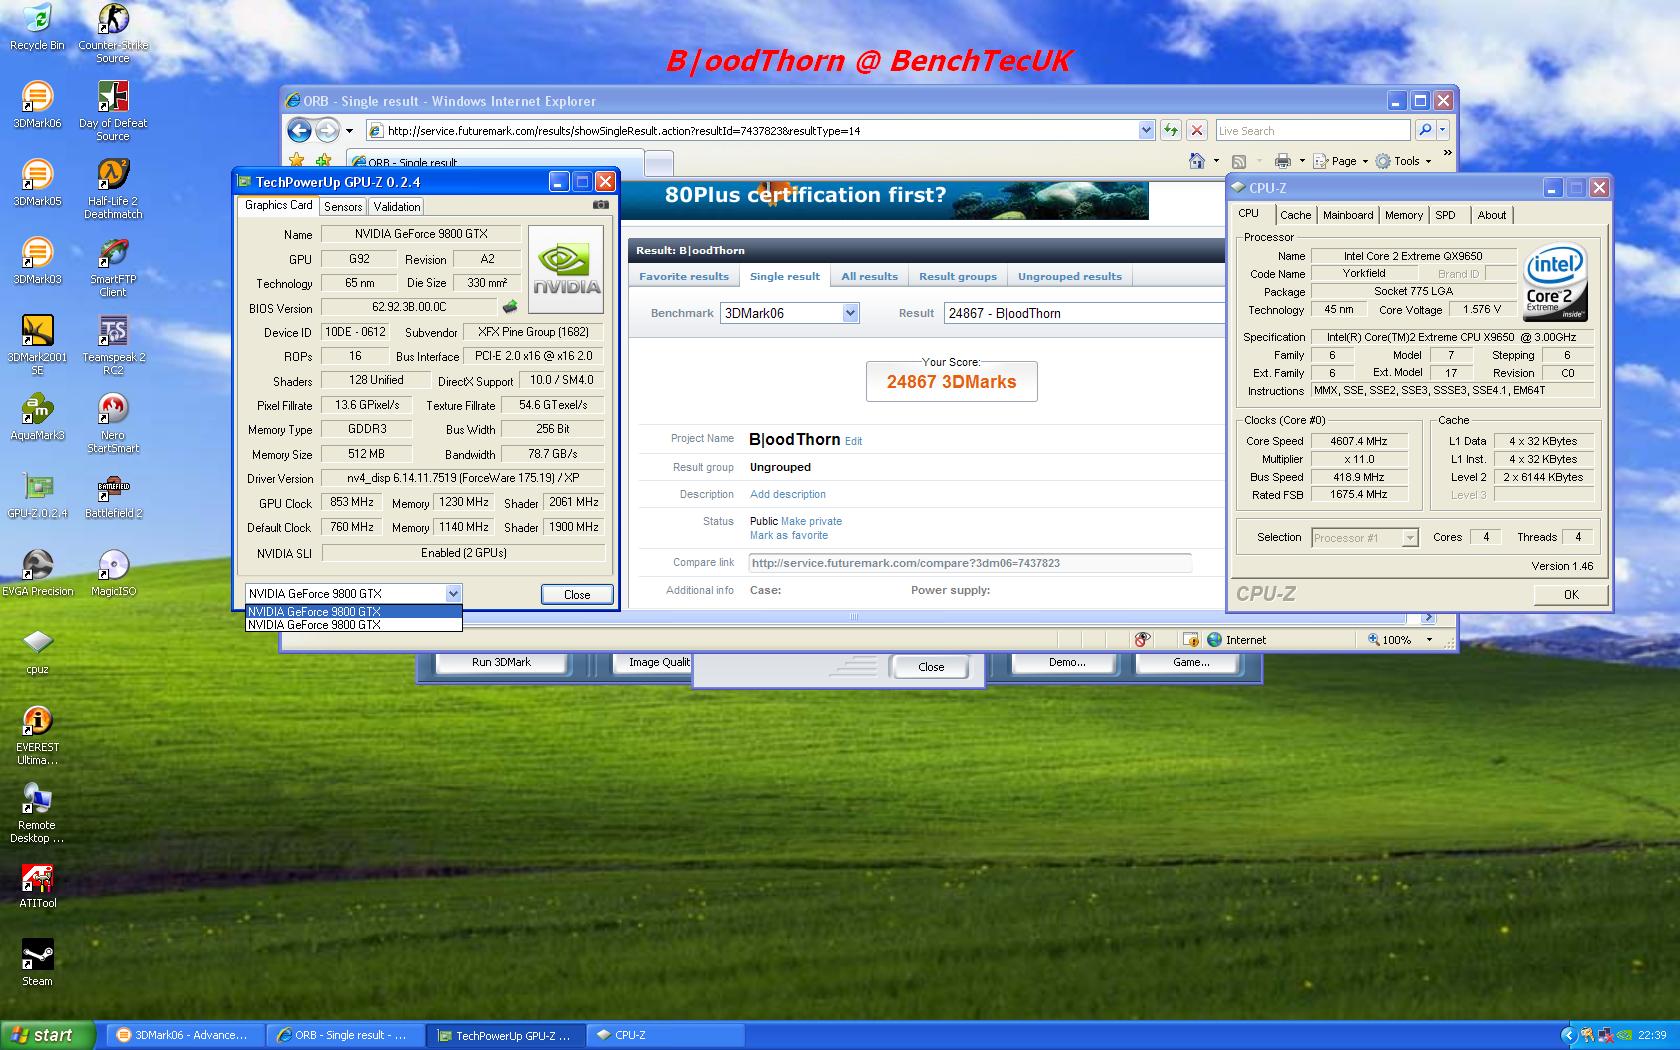Open Result groups tab on ORB page
1680x1050 pixels.
(958, 276)
